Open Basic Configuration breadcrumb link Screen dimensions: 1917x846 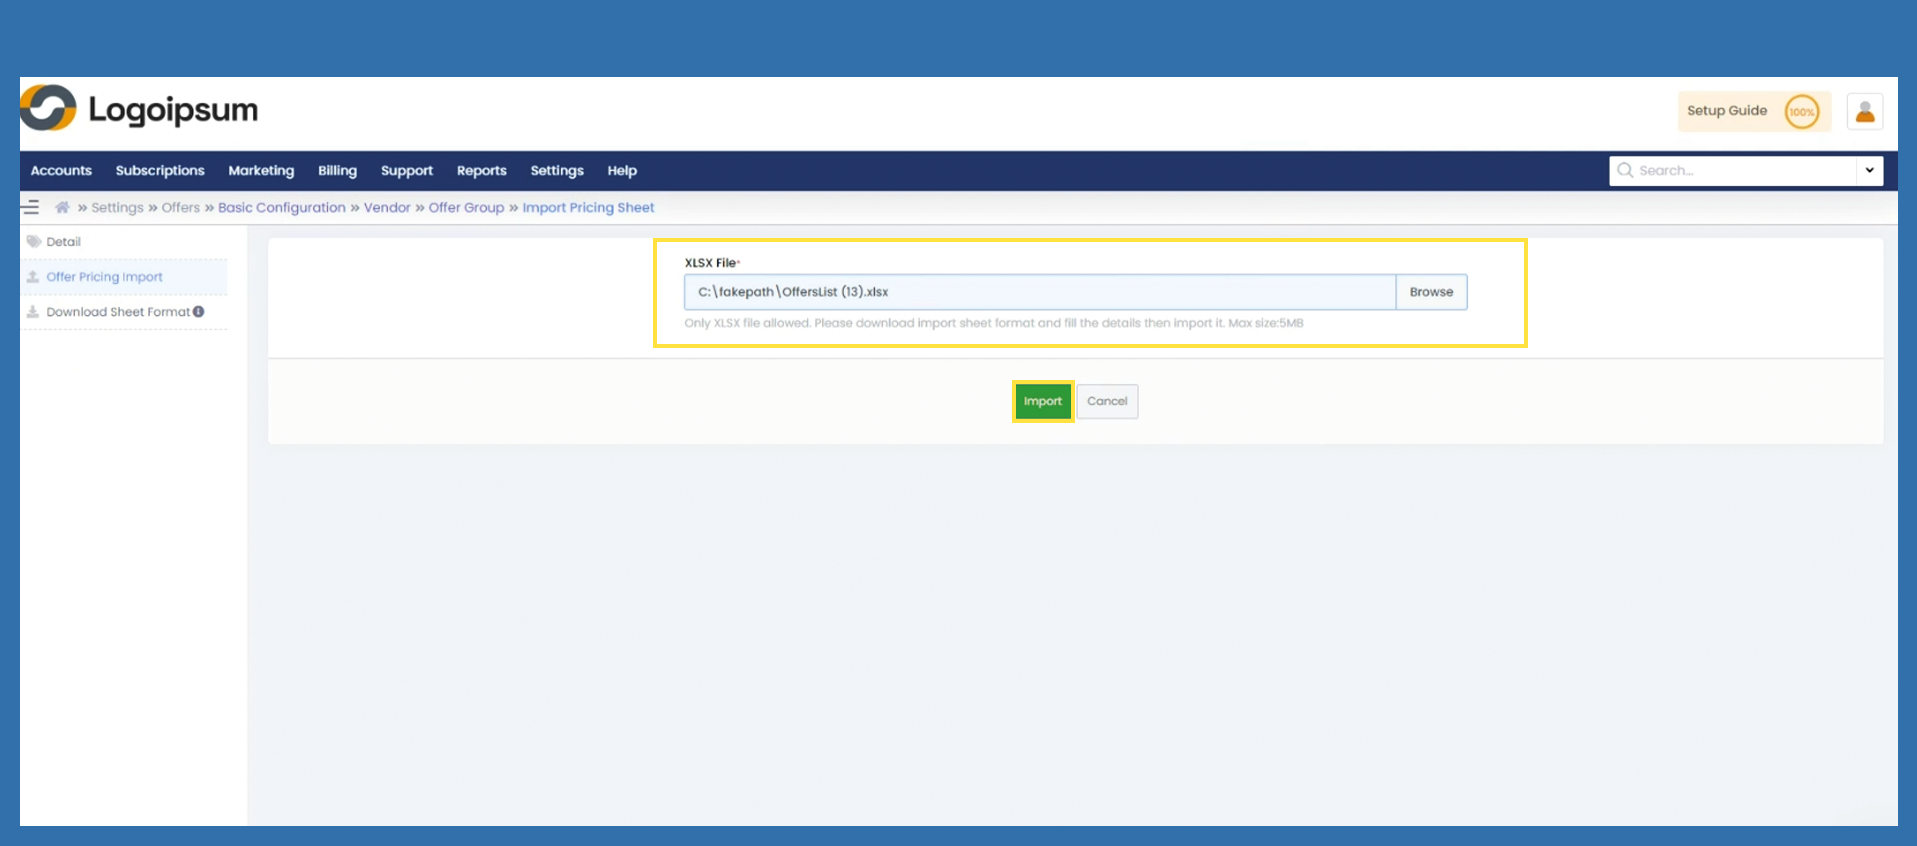coord(281,208)
